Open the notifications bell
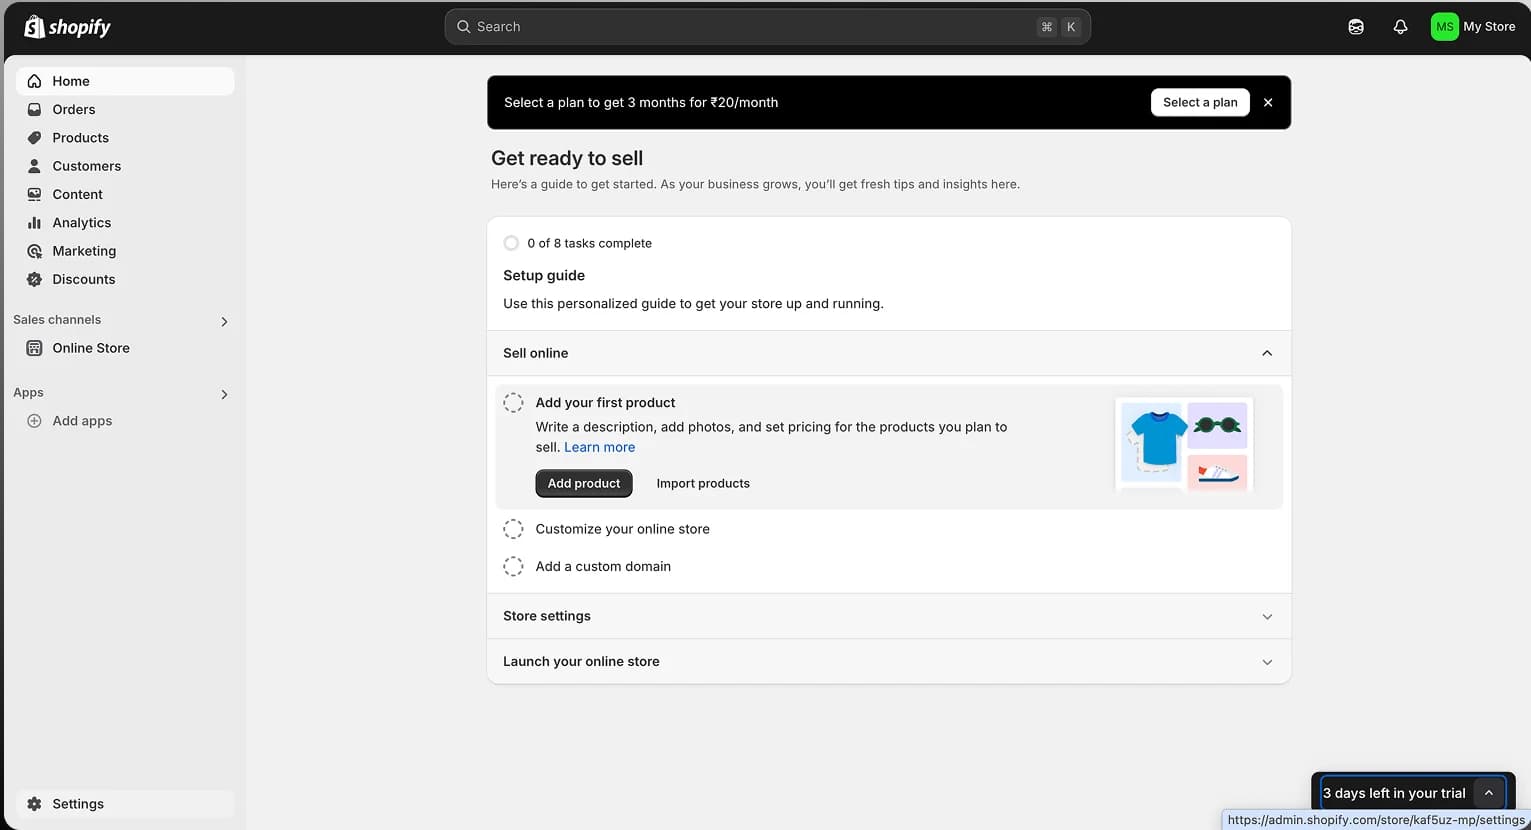 pos(1400,27)
